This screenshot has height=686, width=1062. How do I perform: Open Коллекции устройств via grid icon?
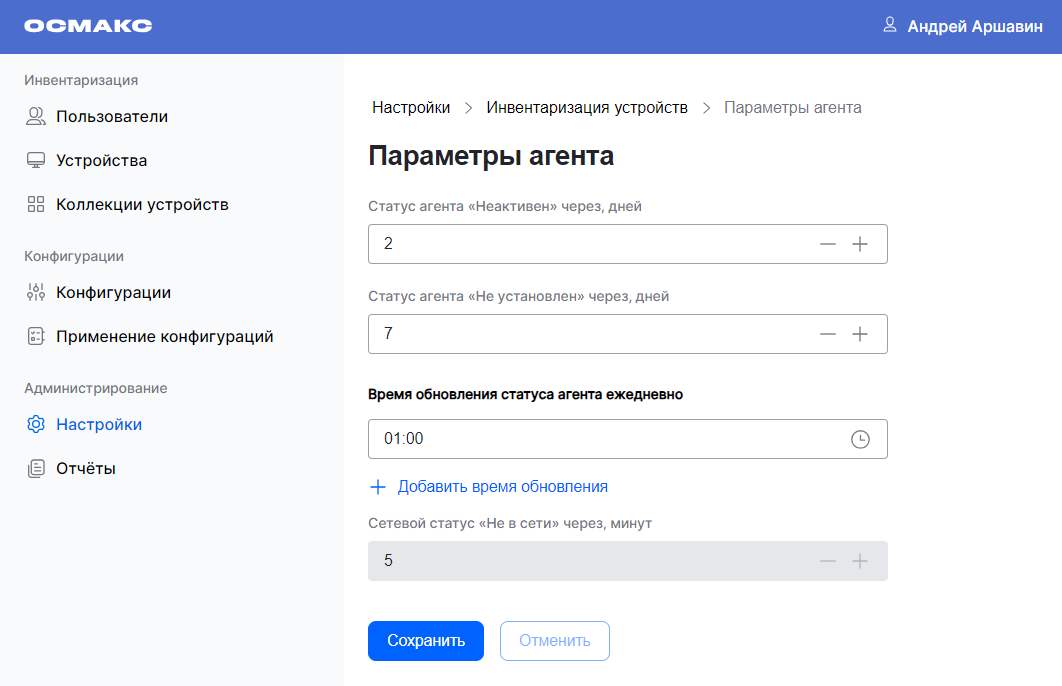click(36, 203)
